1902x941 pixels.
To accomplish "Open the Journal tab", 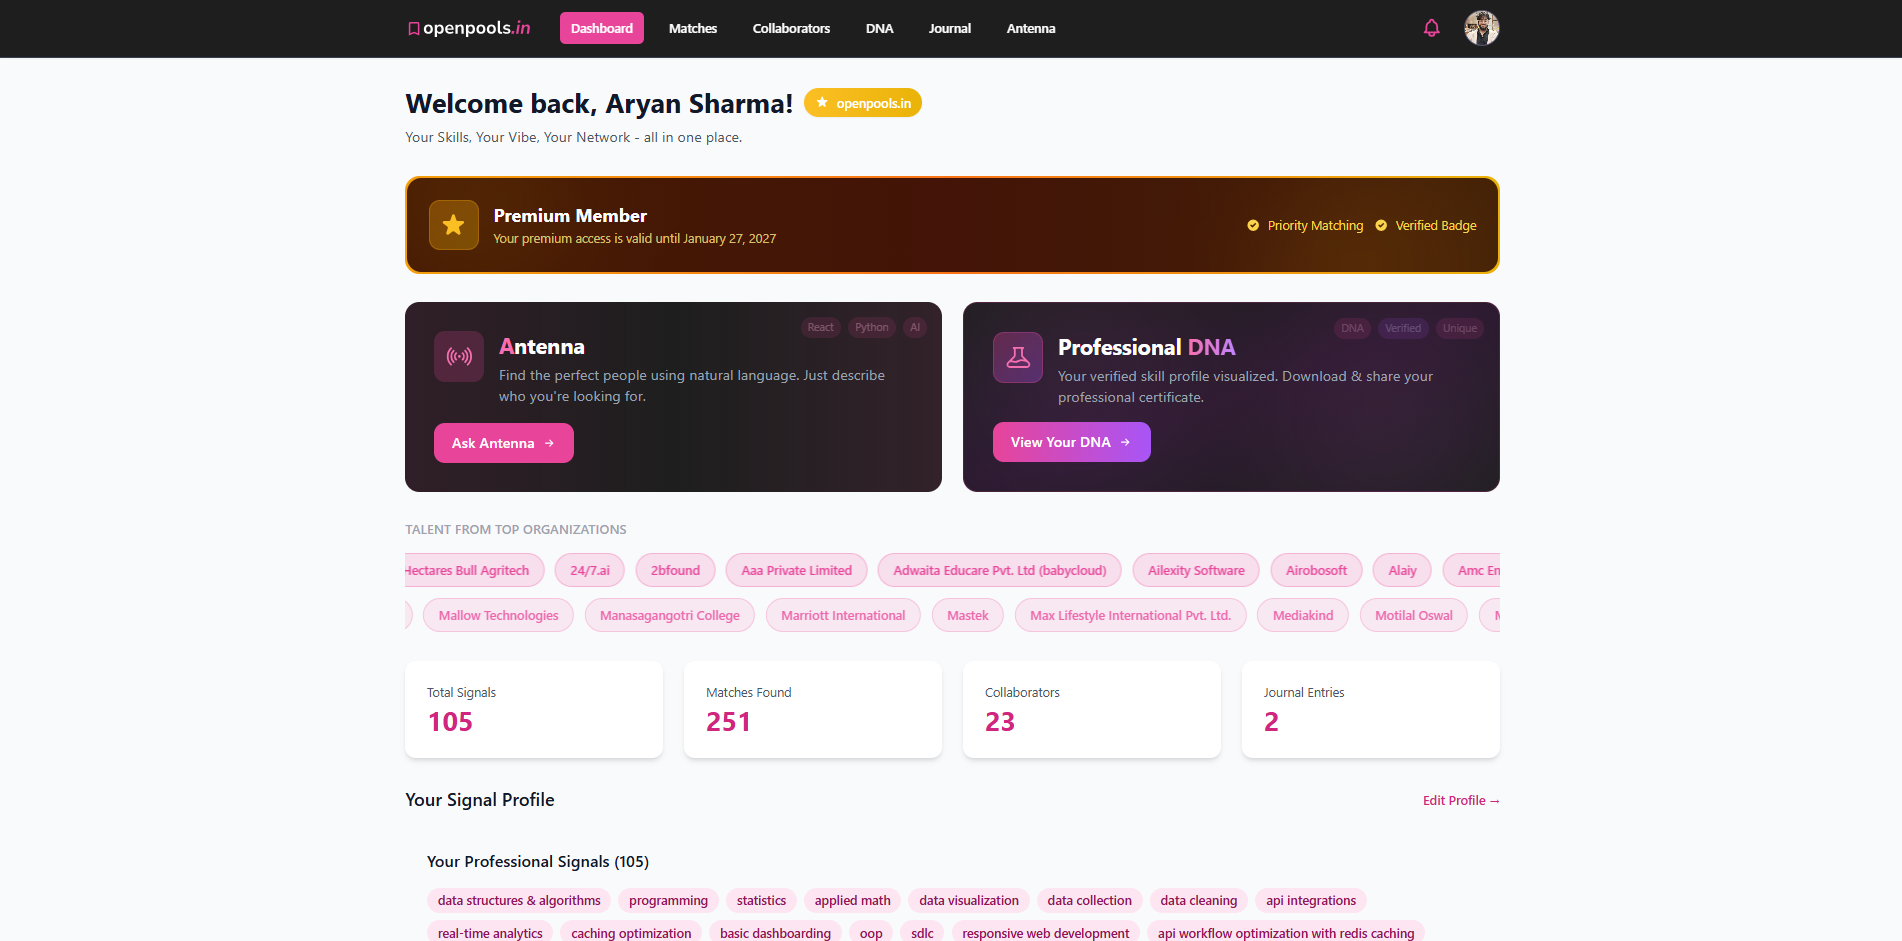I will tap(949, 28).
